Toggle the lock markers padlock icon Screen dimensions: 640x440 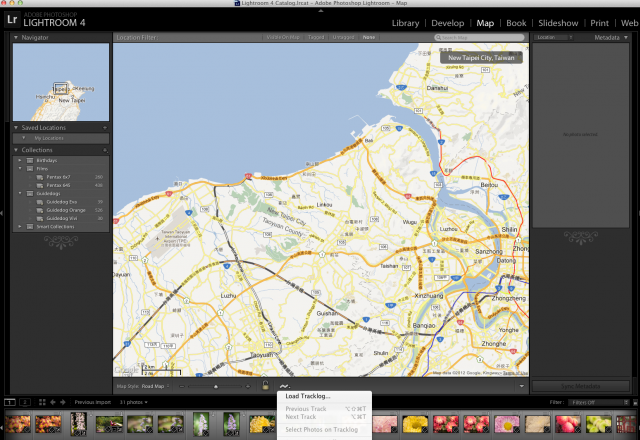pos(265,385)
